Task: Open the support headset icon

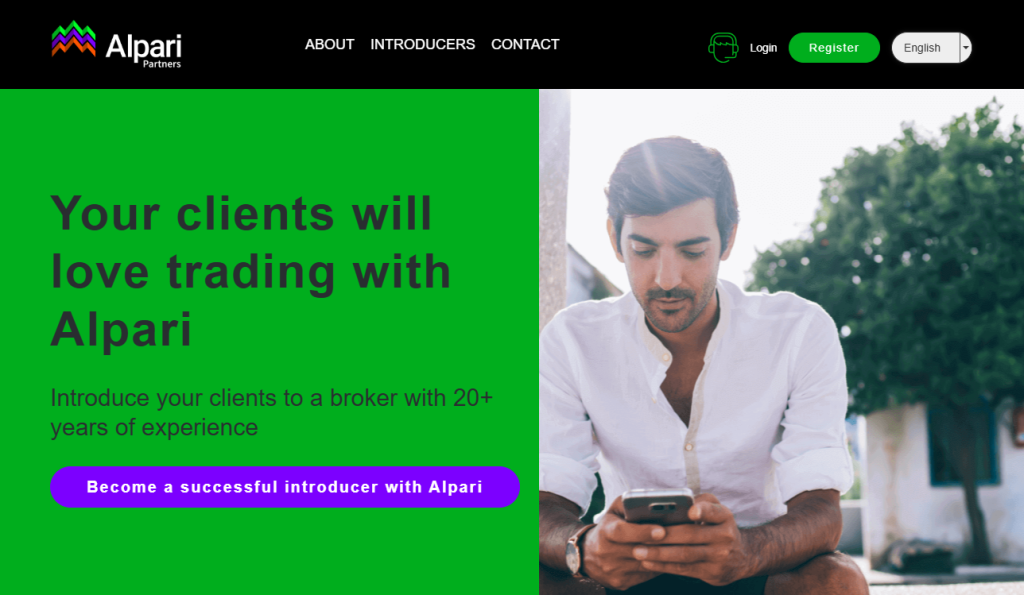Action: point(723,48)
